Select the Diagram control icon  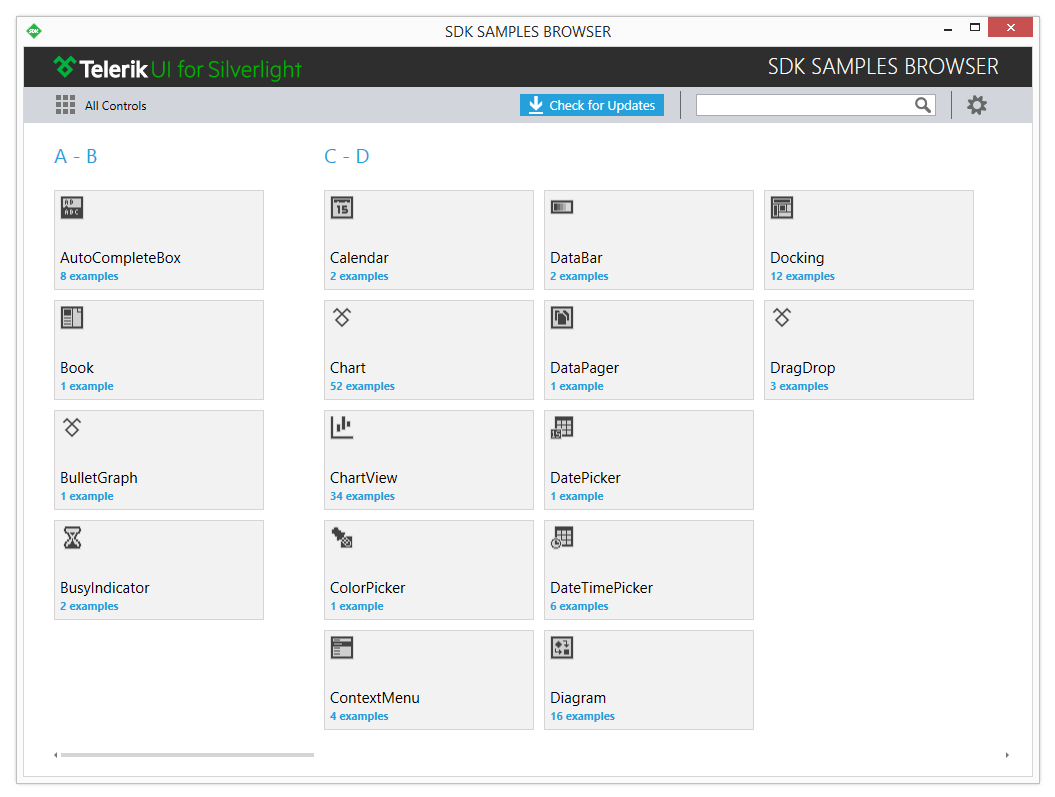tap(562, 648)
